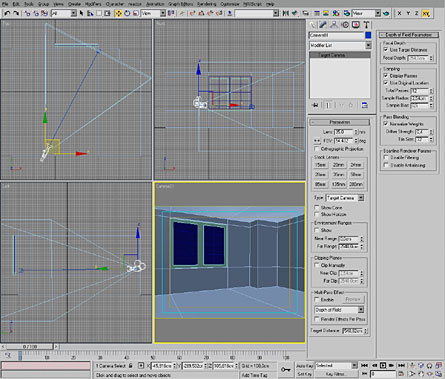
Task: Toggle the selection lock padlock icon
Action: (x=131, y=366)
